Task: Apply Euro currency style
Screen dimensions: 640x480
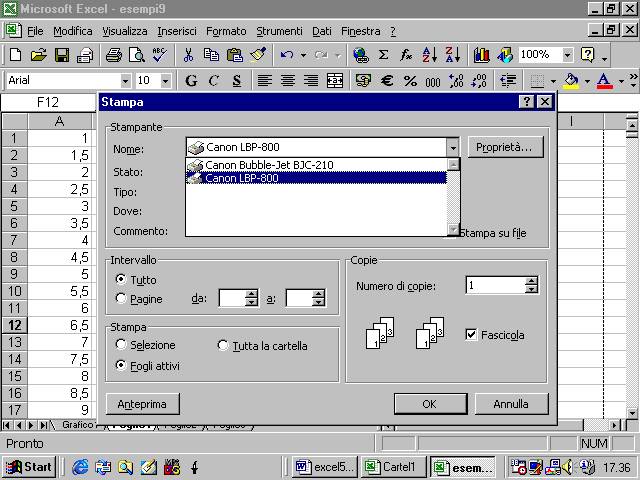Action: tap(387, 81)
